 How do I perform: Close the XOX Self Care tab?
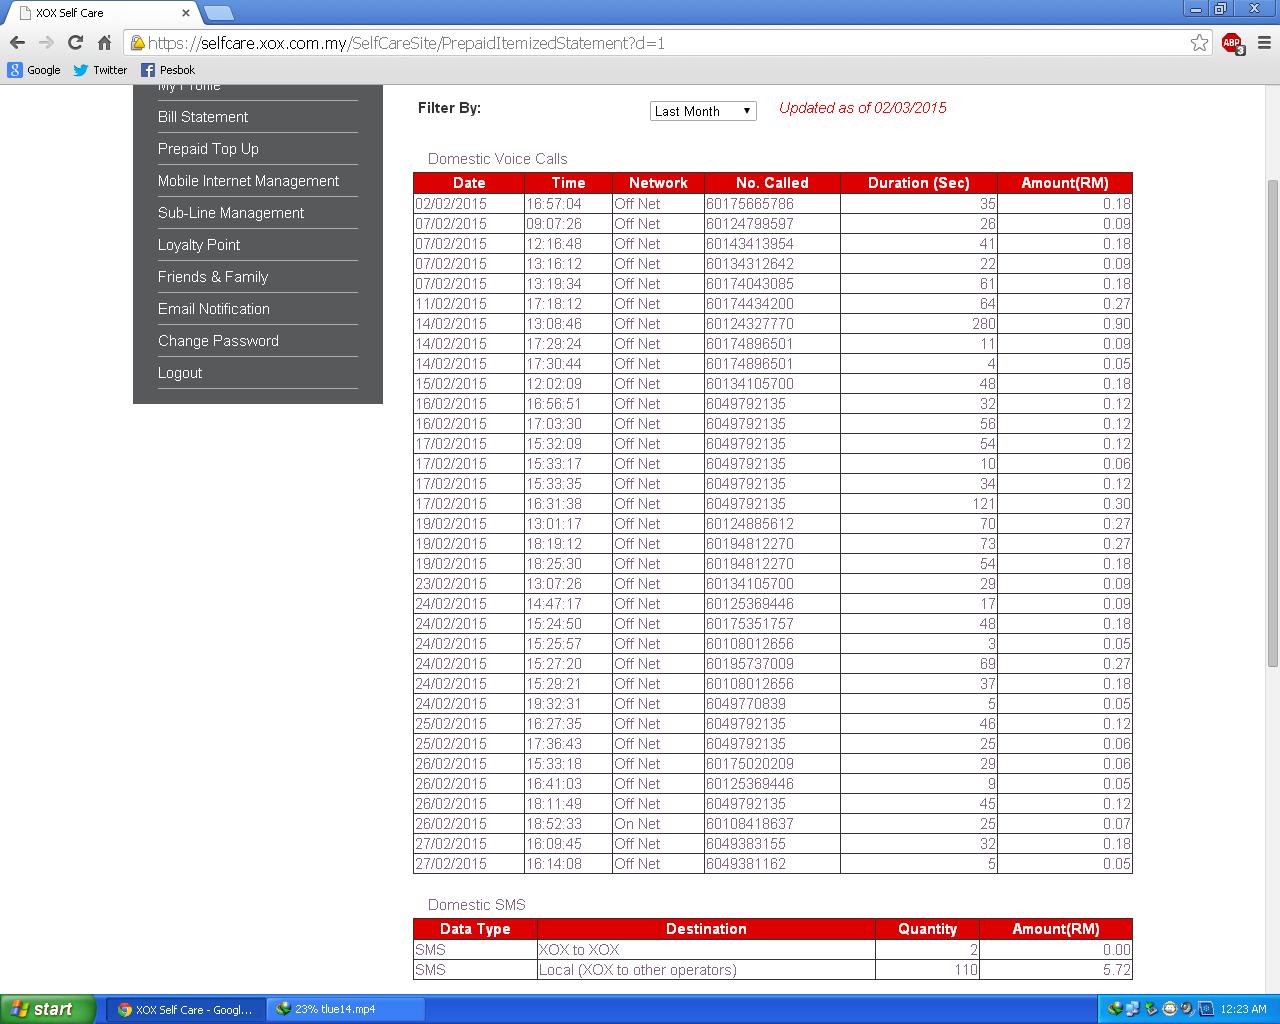pos(186,13)
